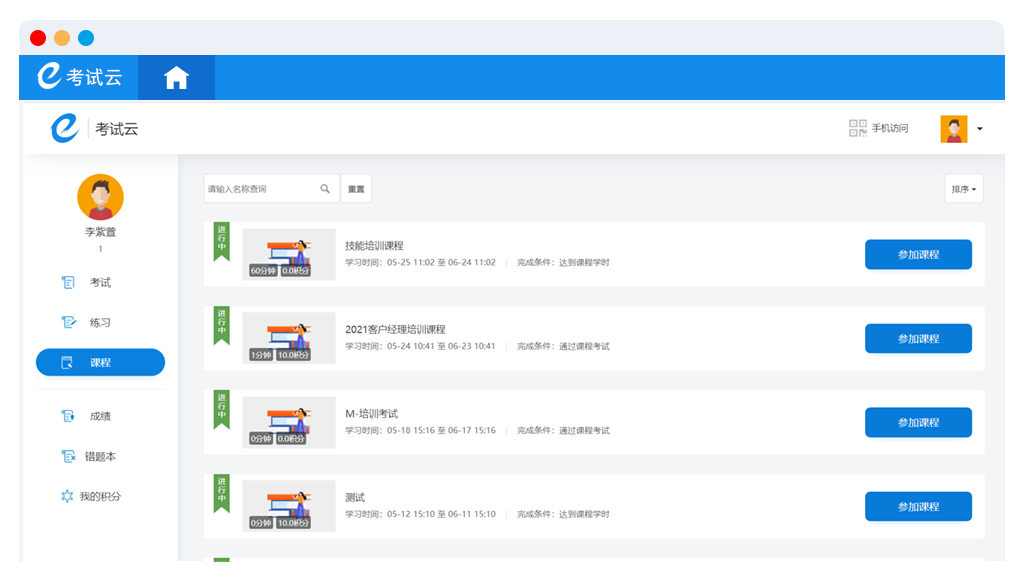
Task: Open the 测试 course thumbnail
Action: pyautogui.click(x=288, y=506)
